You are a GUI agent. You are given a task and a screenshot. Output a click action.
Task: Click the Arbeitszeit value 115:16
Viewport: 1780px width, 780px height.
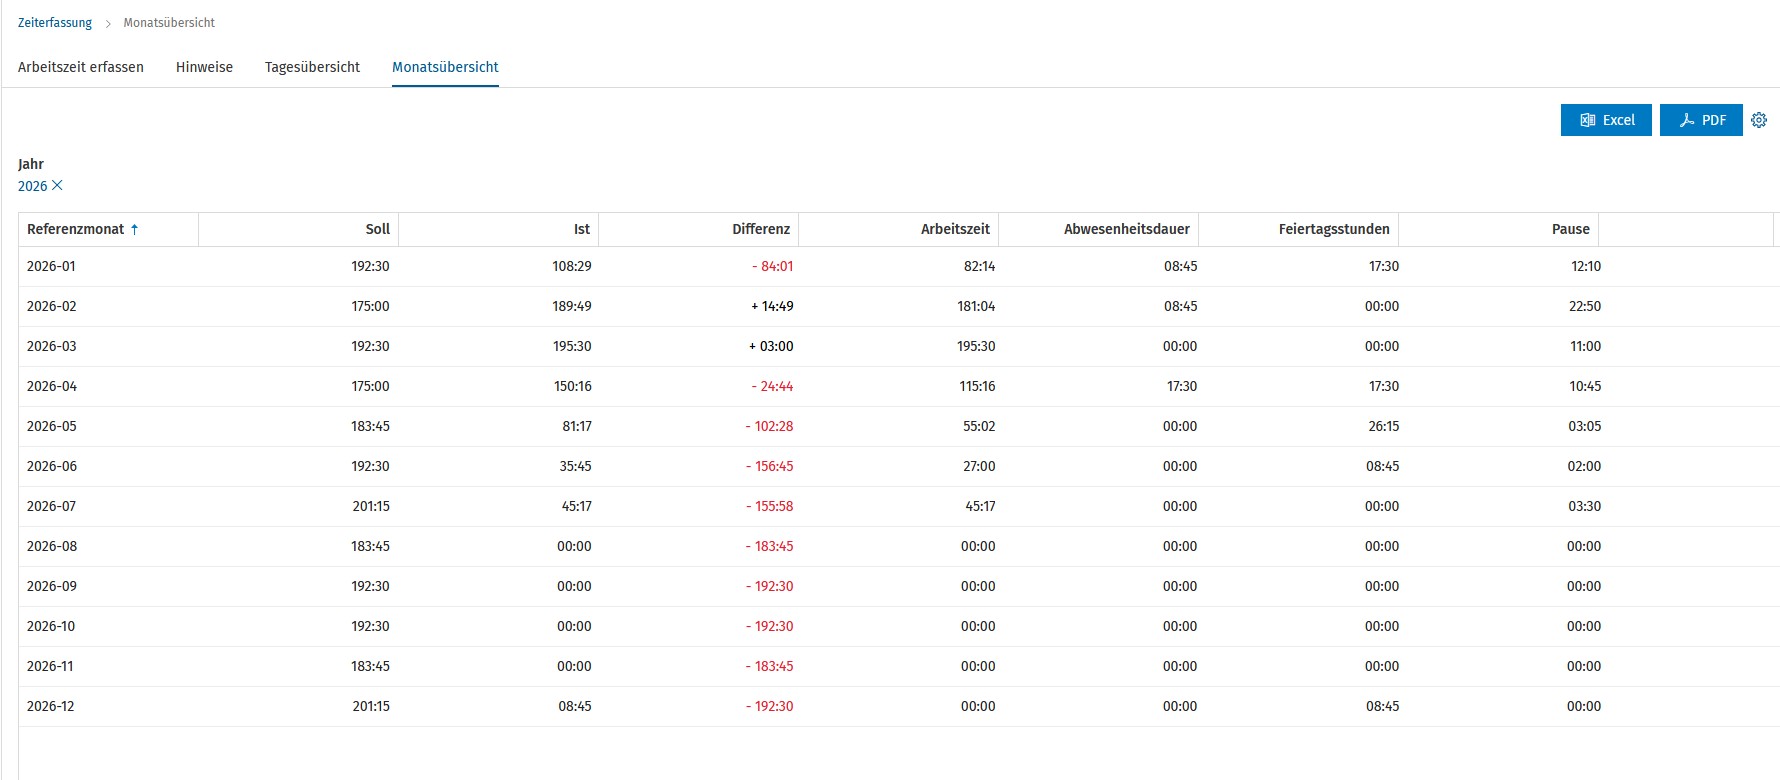pyautogui.click(x=977, y=387)
